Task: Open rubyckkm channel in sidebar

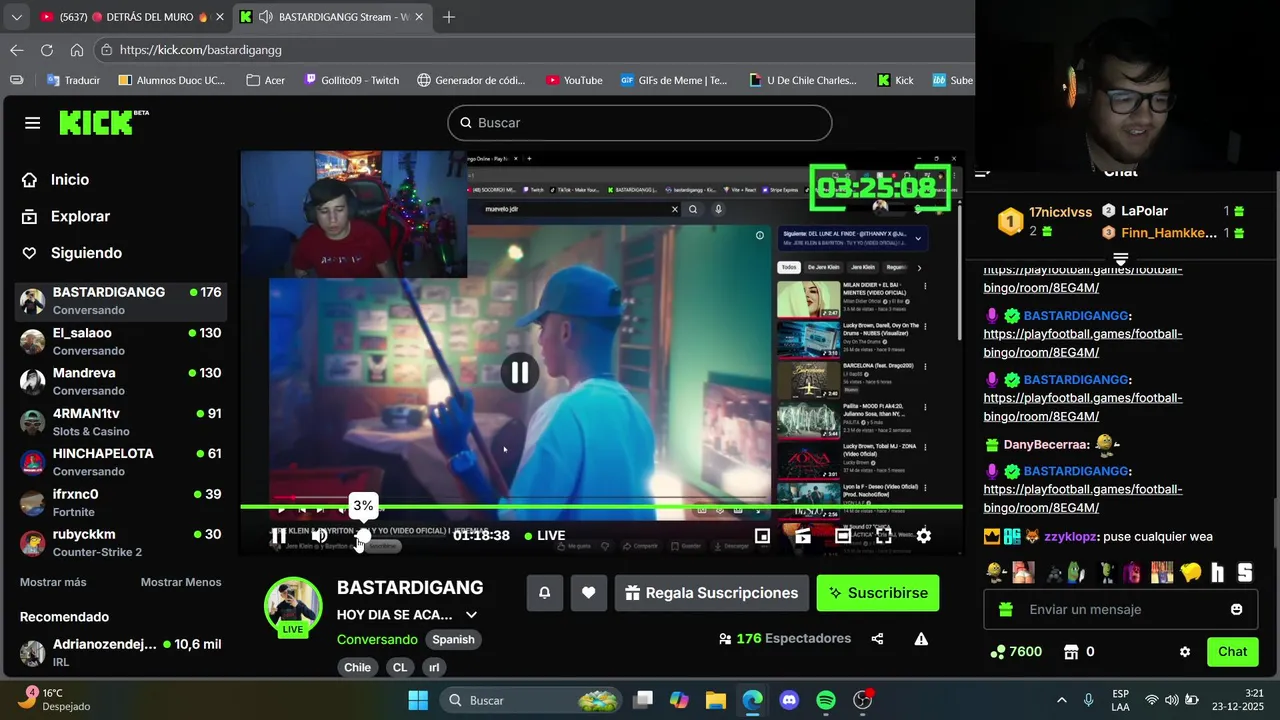Action: point(121,543)
